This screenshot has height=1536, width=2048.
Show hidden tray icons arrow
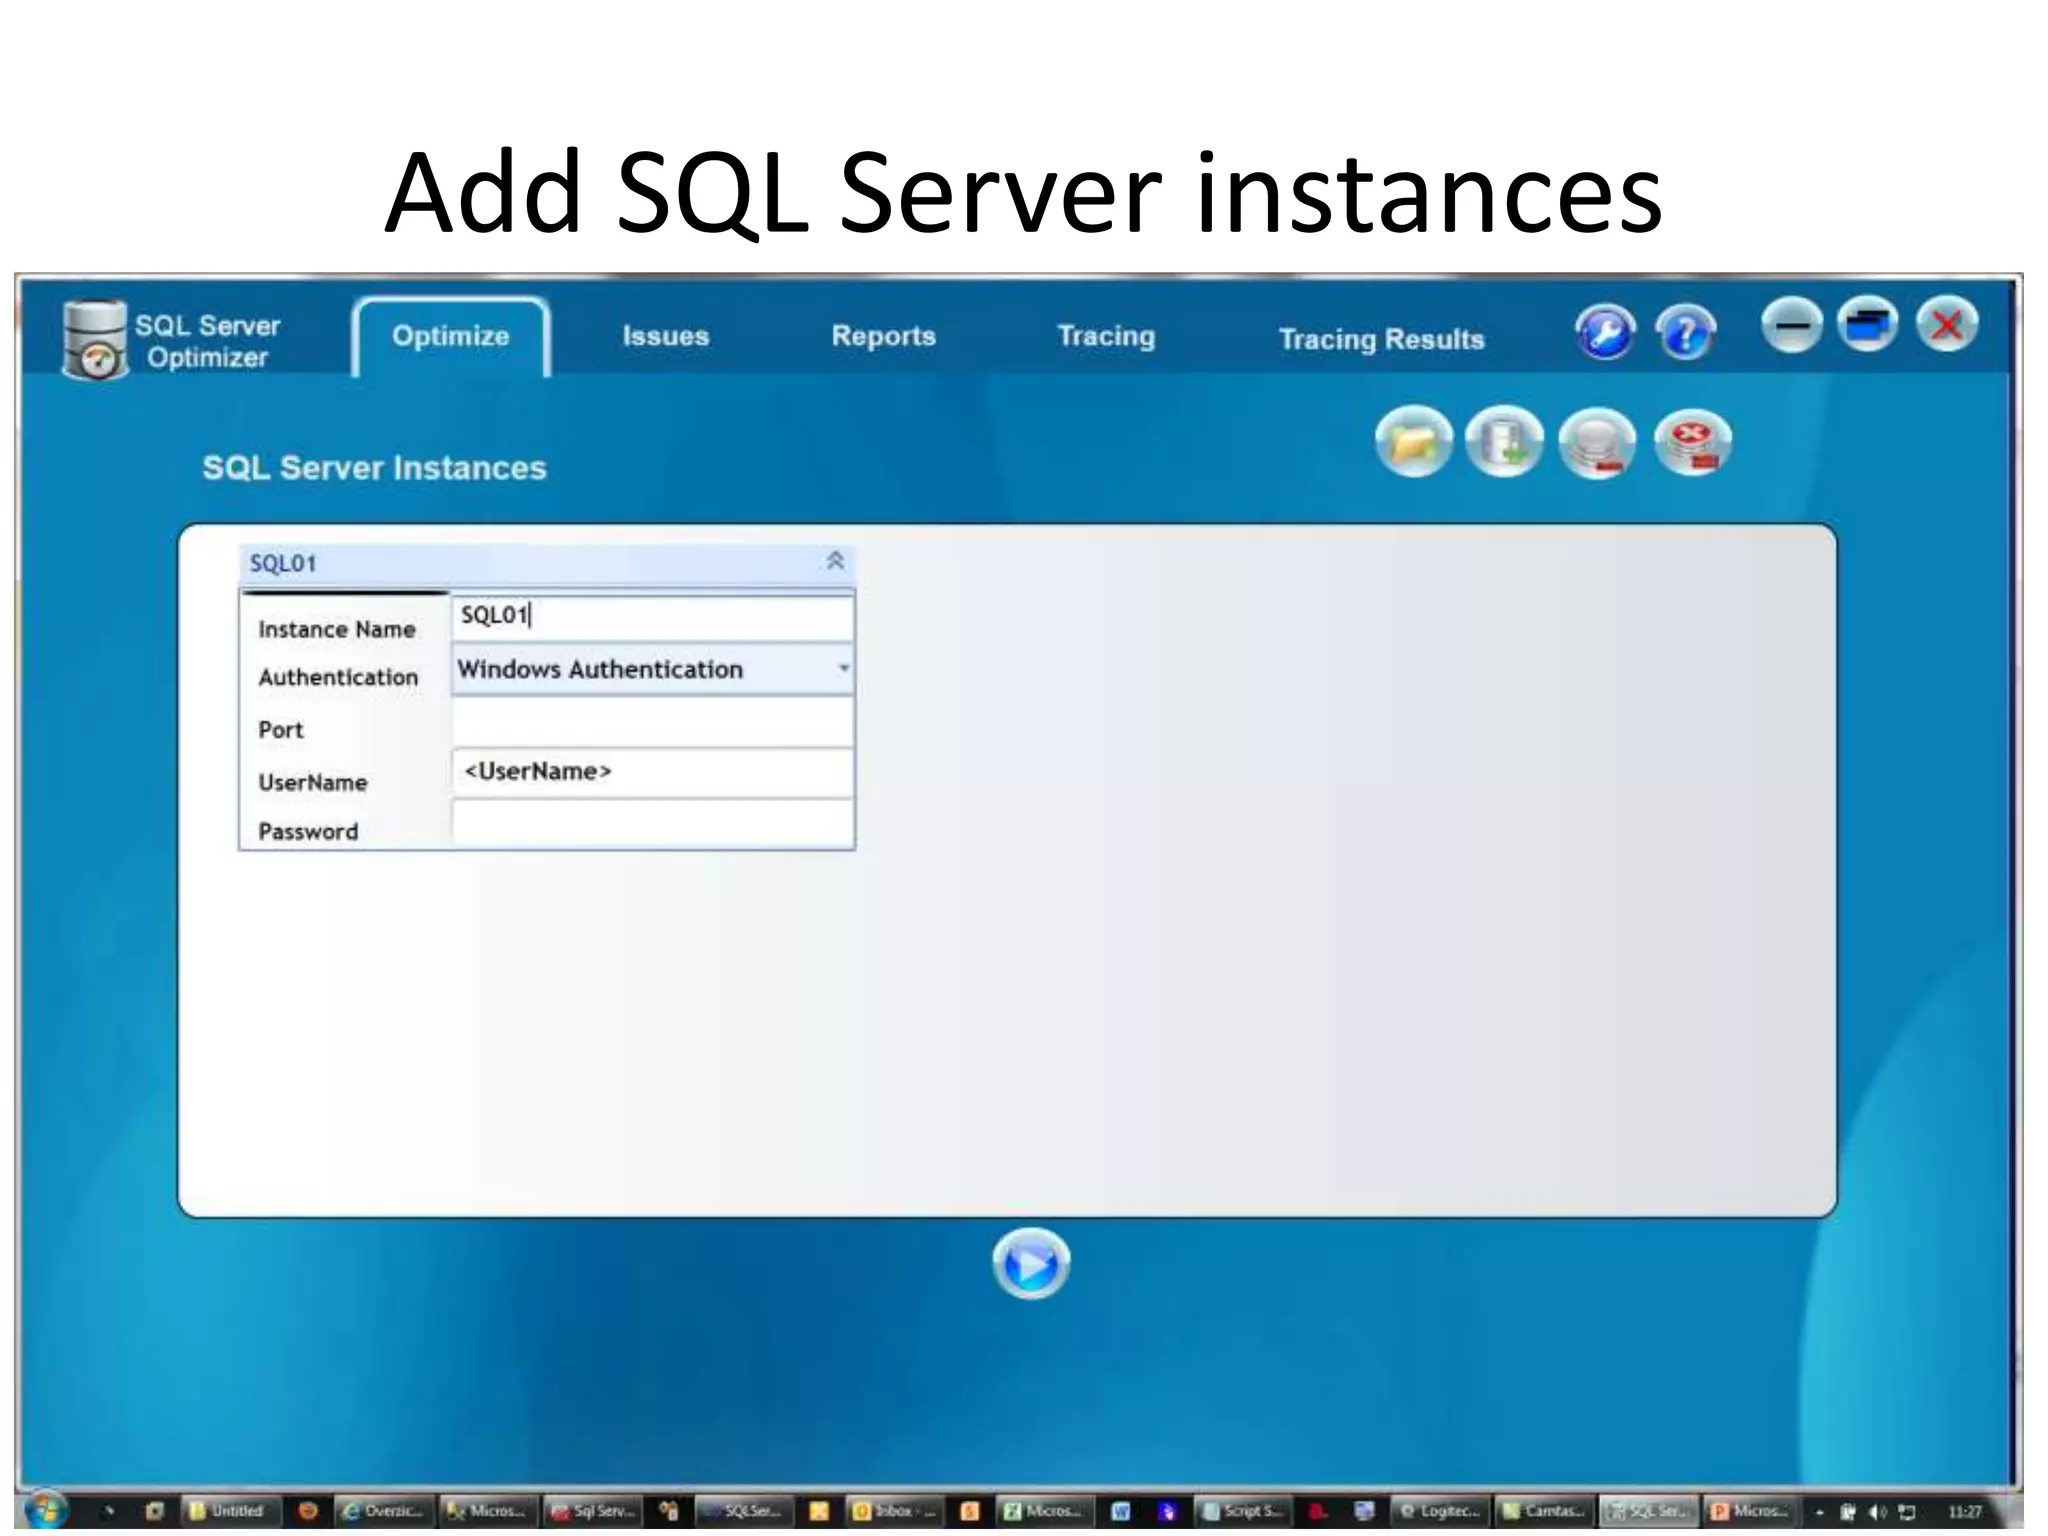[x=1820, y=1512]
